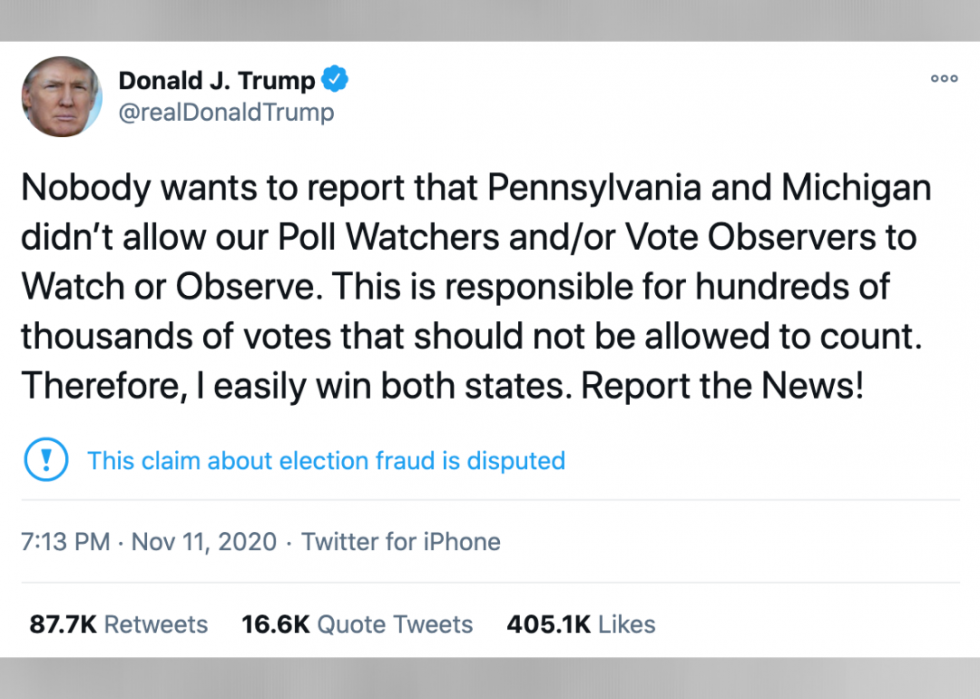980x699 pixels.
Task: Click the profile avatar photo
Action: click(62, 96)
